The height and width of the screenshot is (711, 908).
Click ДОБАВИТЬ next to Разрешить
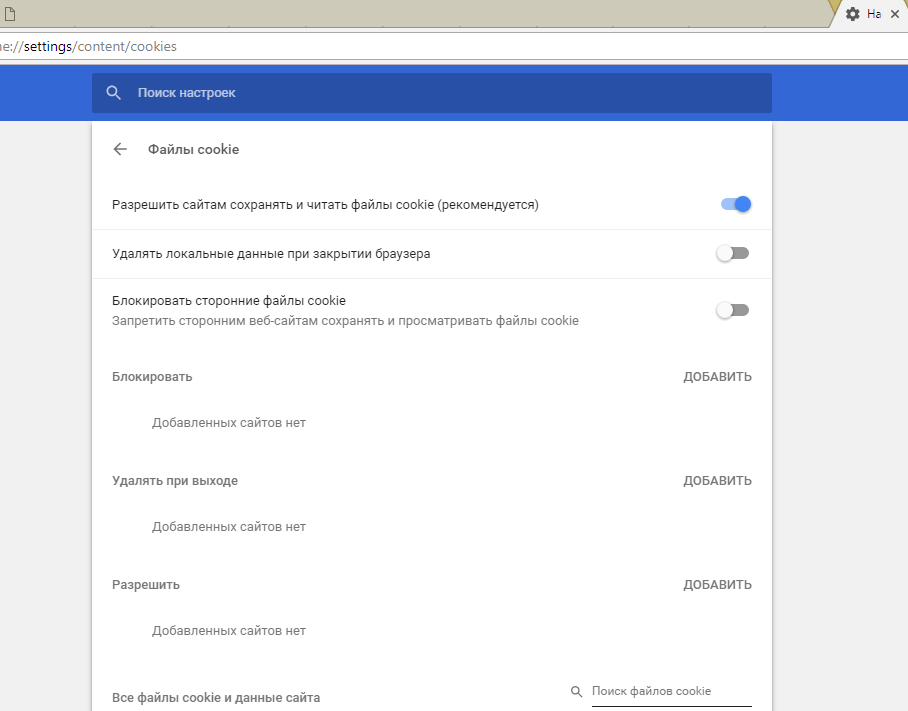tap(717, 585)
